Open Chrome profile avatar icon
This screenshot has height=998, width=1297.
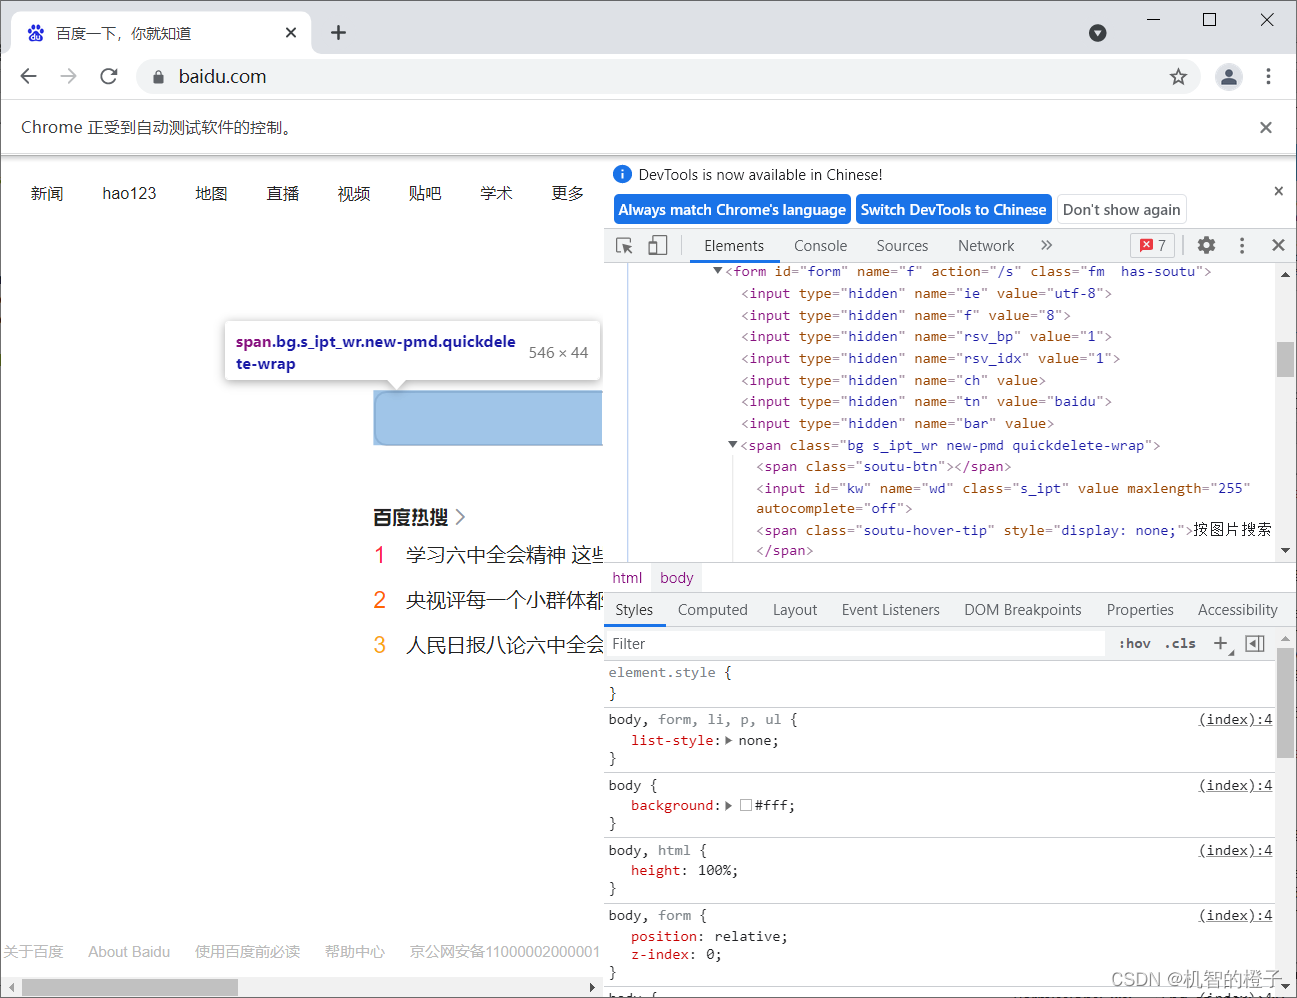[x=1229, y=77]
